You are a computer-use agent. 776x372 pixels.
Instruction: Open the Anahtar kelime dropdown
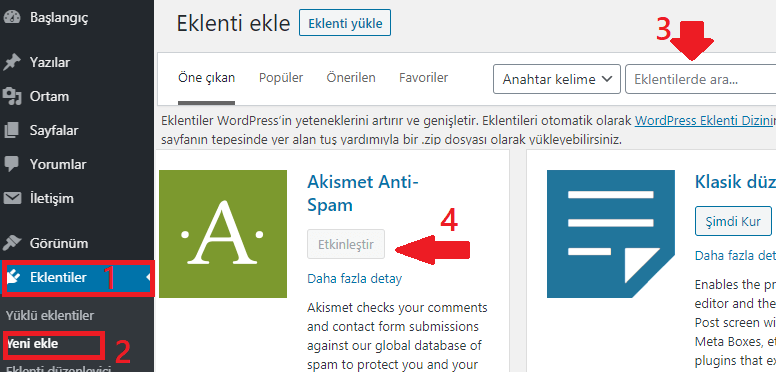[557, 79]
